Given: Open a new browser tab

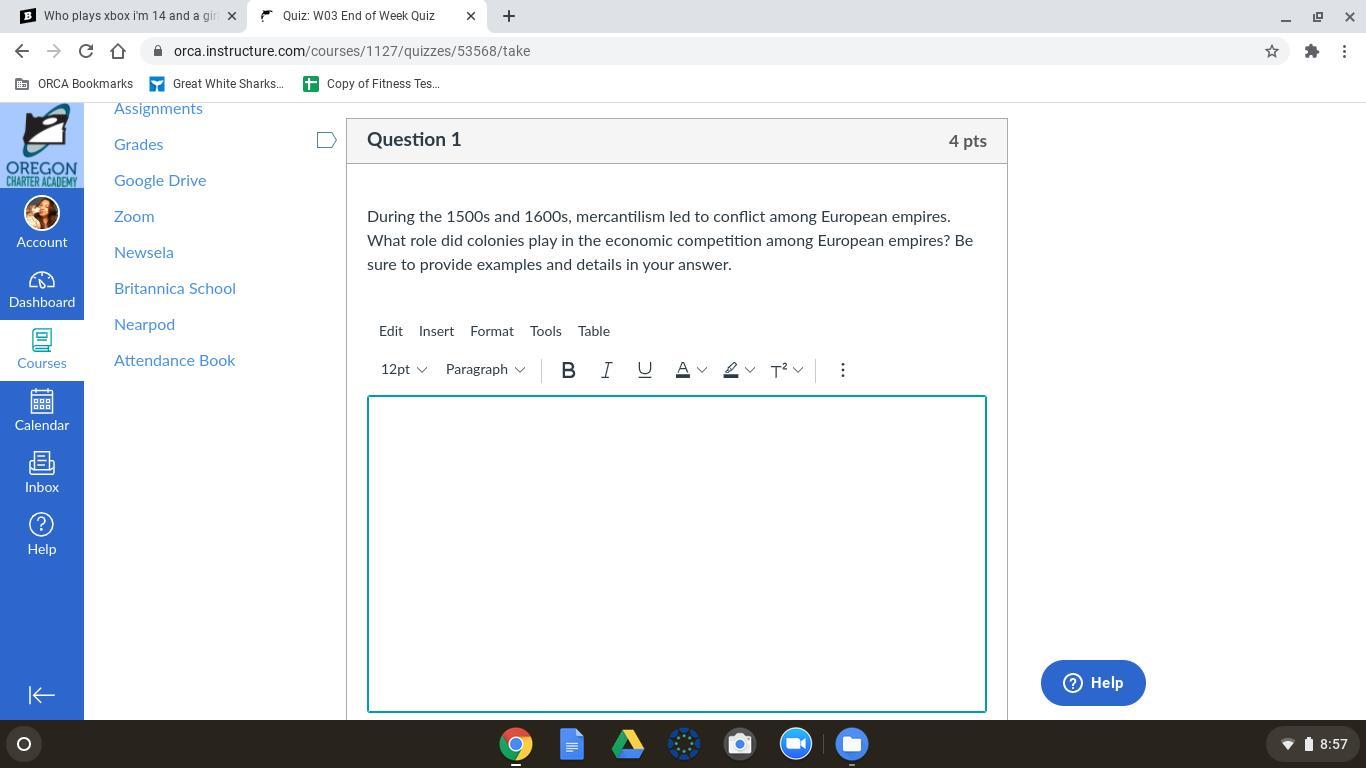Looking at the screenshot, I should pos(509,16).
